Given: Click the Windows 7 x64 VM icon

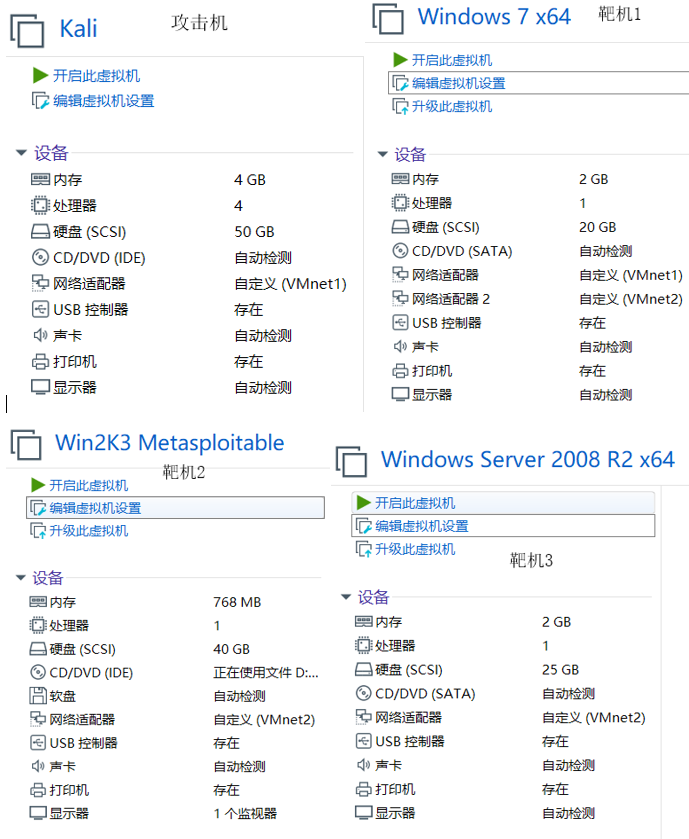Looking at the screenshot, I should pyautogui.click(x=388, y=19).
